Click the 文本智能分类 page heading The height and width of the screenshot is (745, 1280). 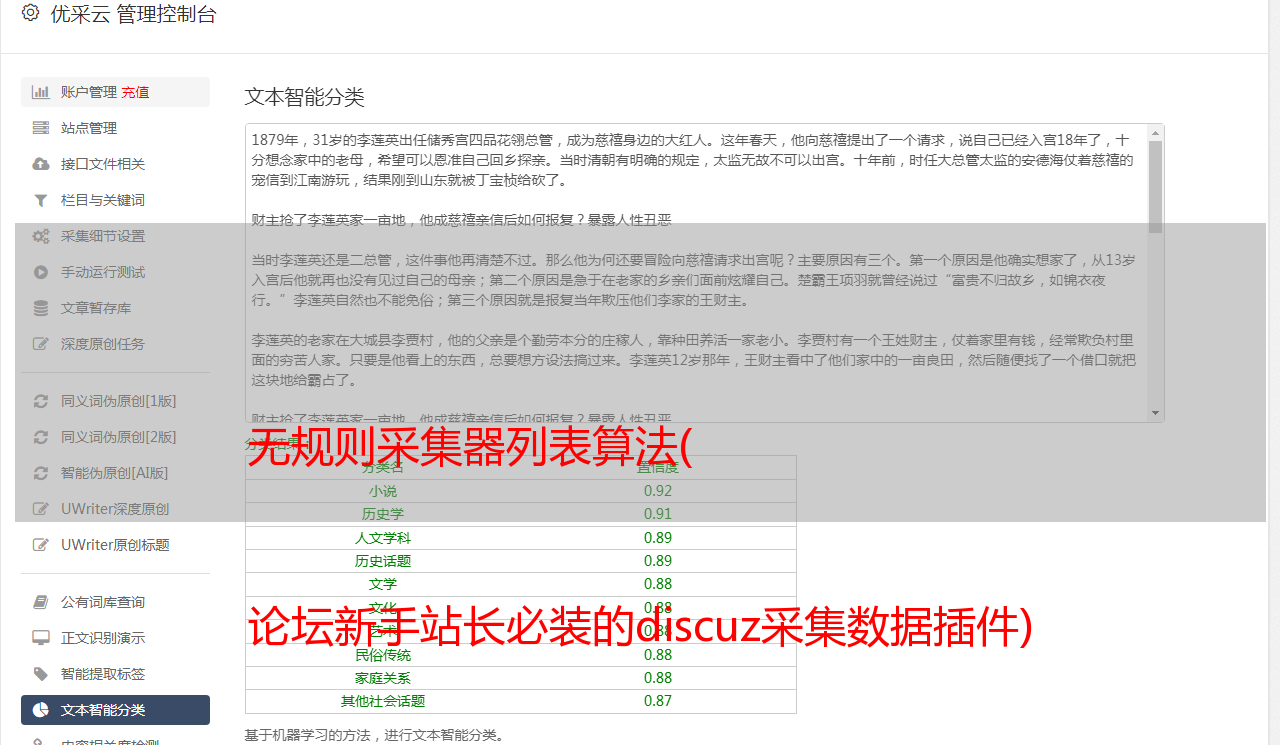pyautogui.click(x=305, y=97)
